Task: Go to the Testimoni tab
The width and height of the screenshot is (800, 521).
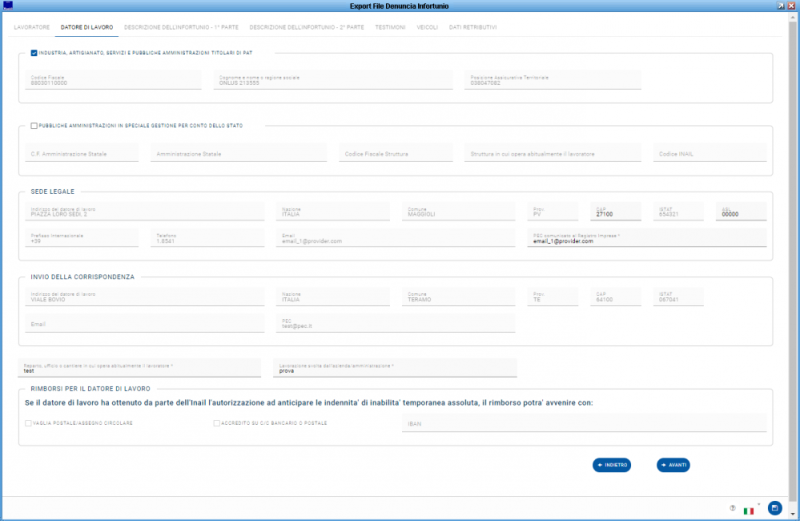Action: 390,28
